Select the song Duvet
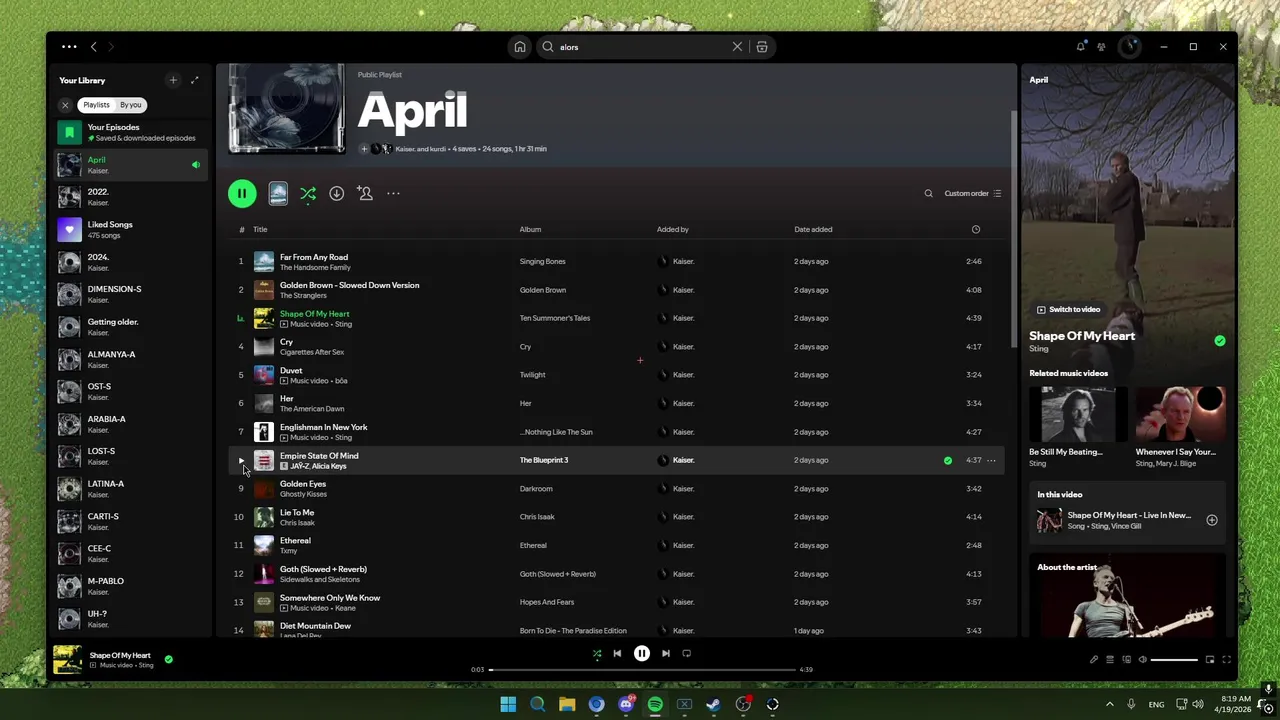Viewport: 1280px width, 720px height. [616, 375]
